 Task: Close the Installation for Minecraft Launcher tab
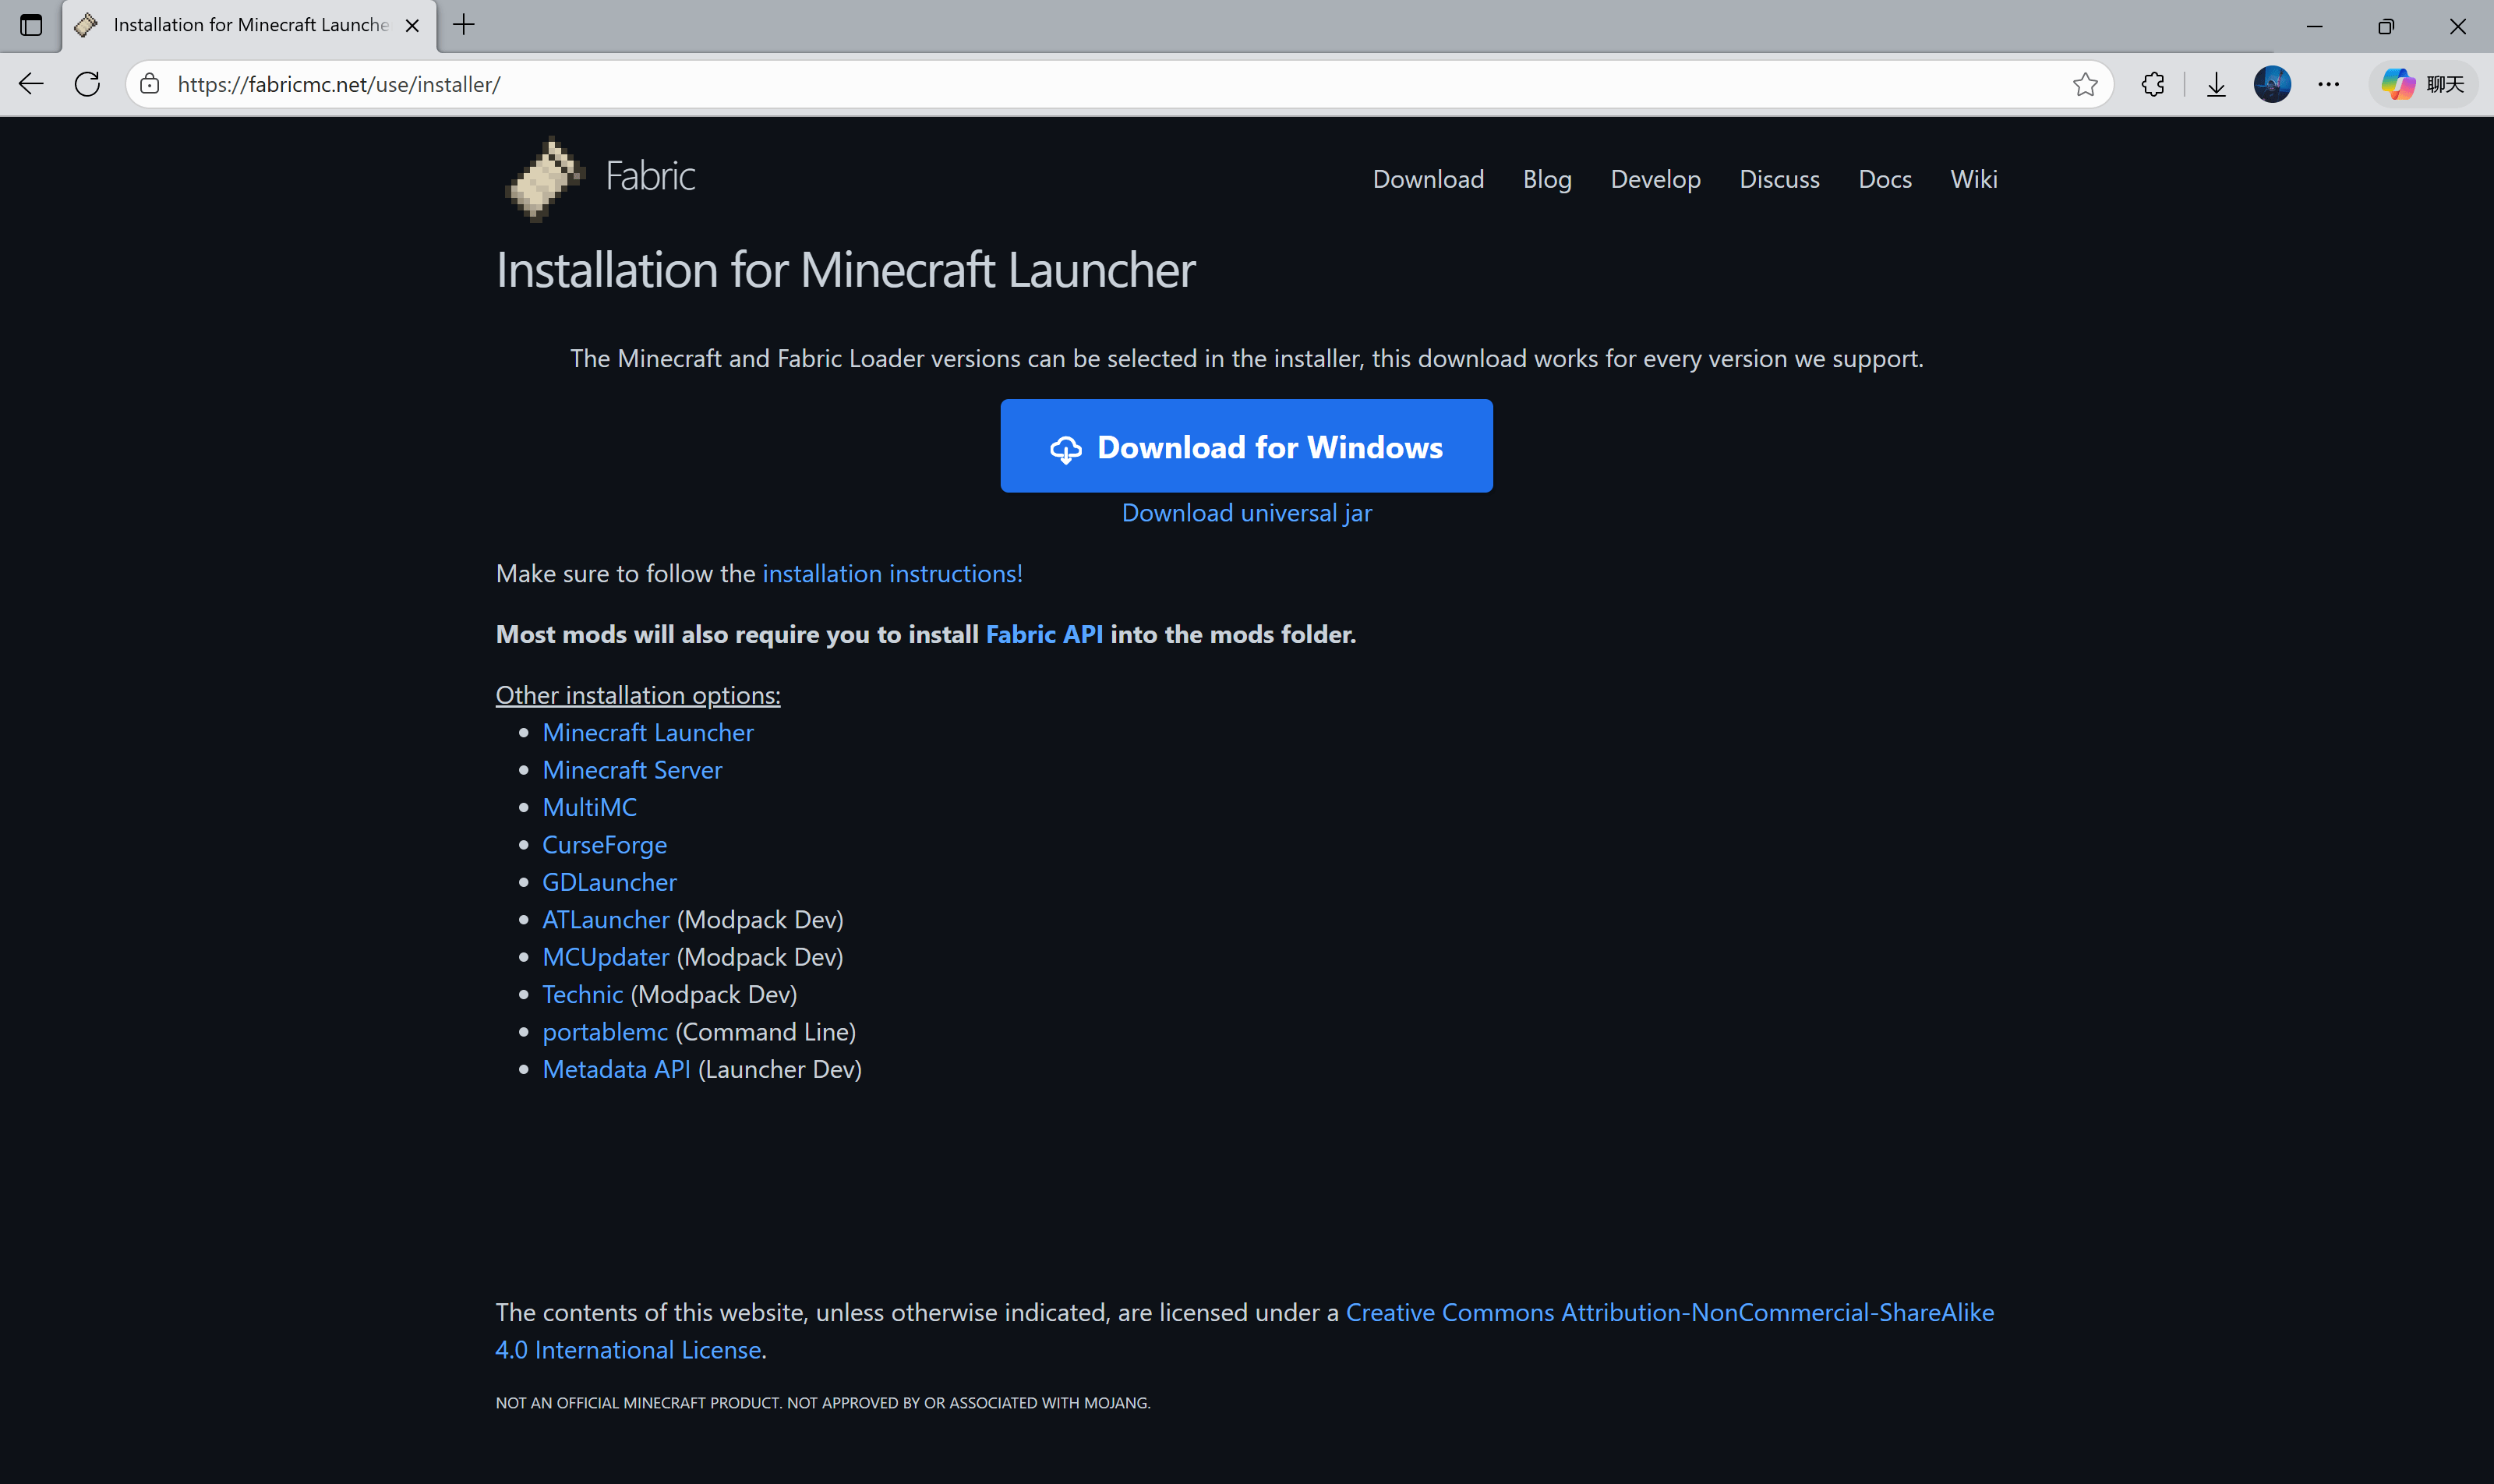pos(412,25)
